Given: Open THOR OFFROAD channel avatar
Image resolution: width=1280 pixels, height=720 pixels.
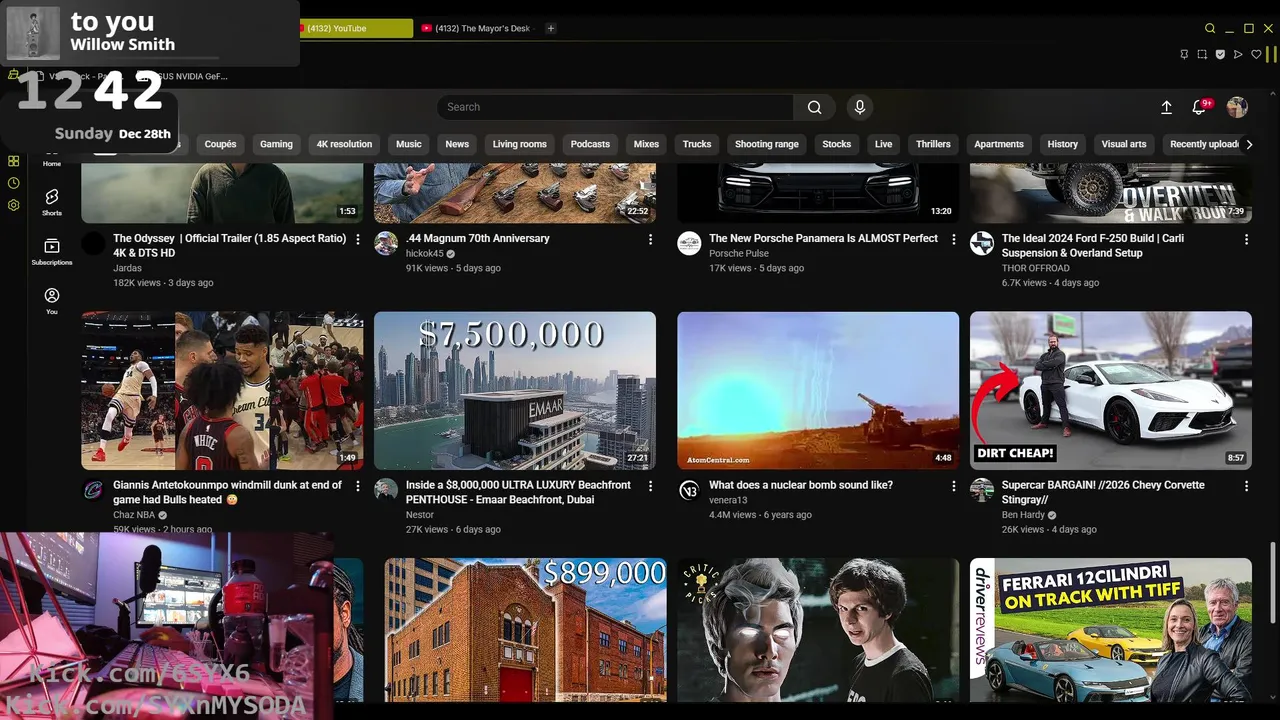Looking at the screenshot, I should point(982,243).
